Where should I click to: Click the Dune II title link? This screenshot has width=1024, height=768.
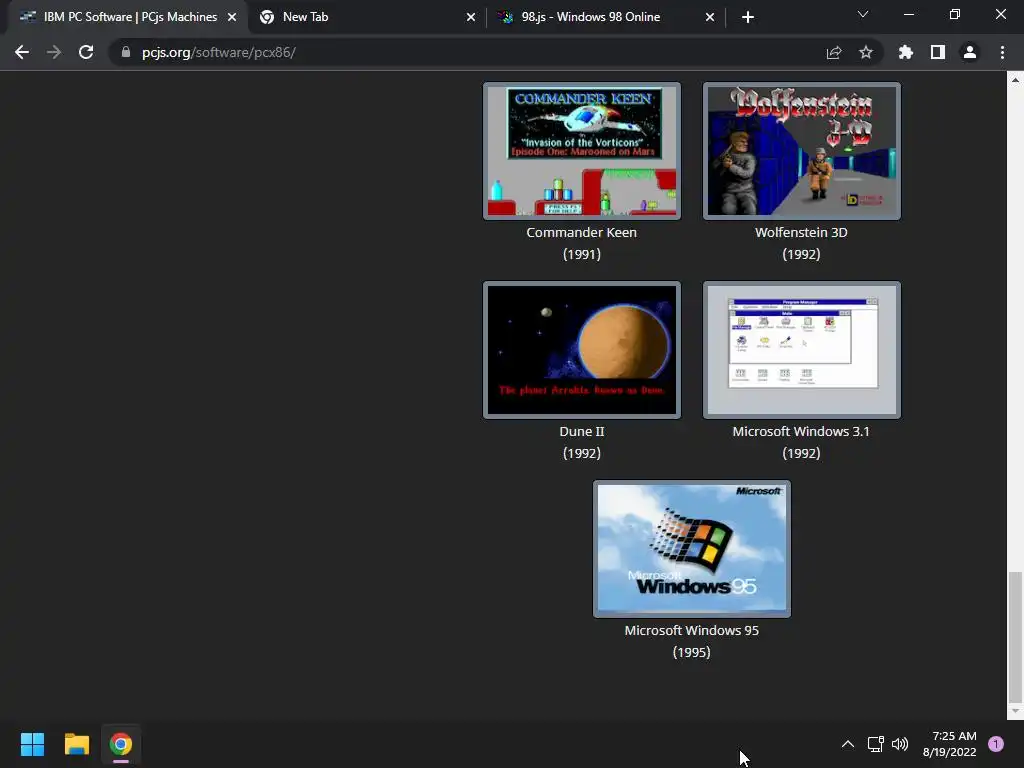point(582,432)
